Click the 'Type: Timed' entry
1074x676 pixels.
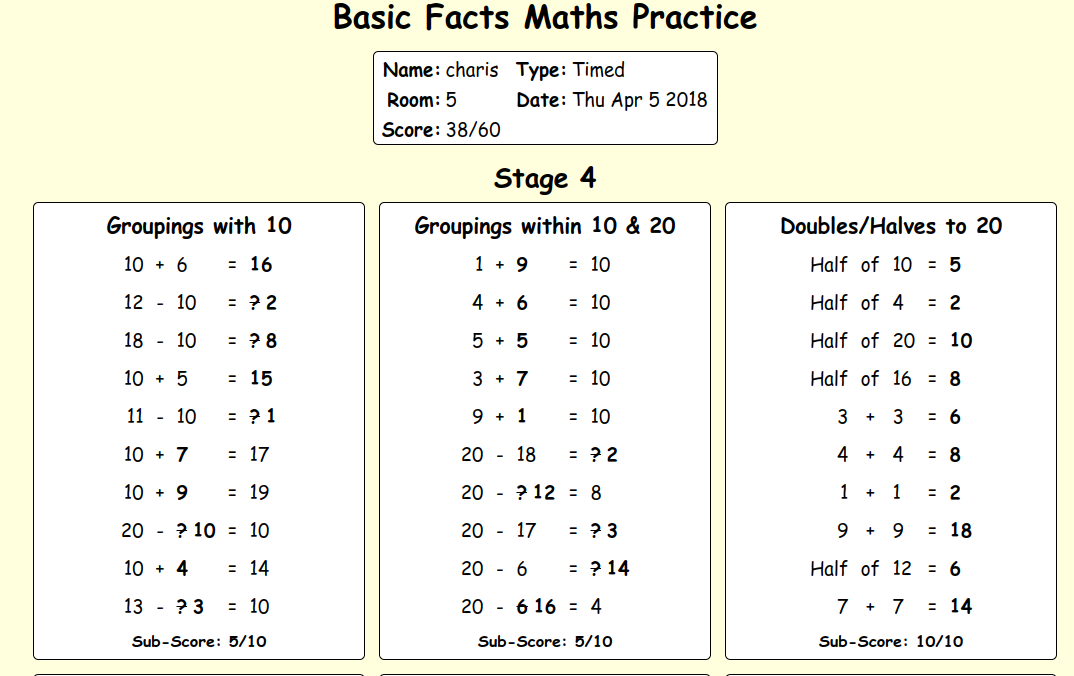tap(571, 70)
